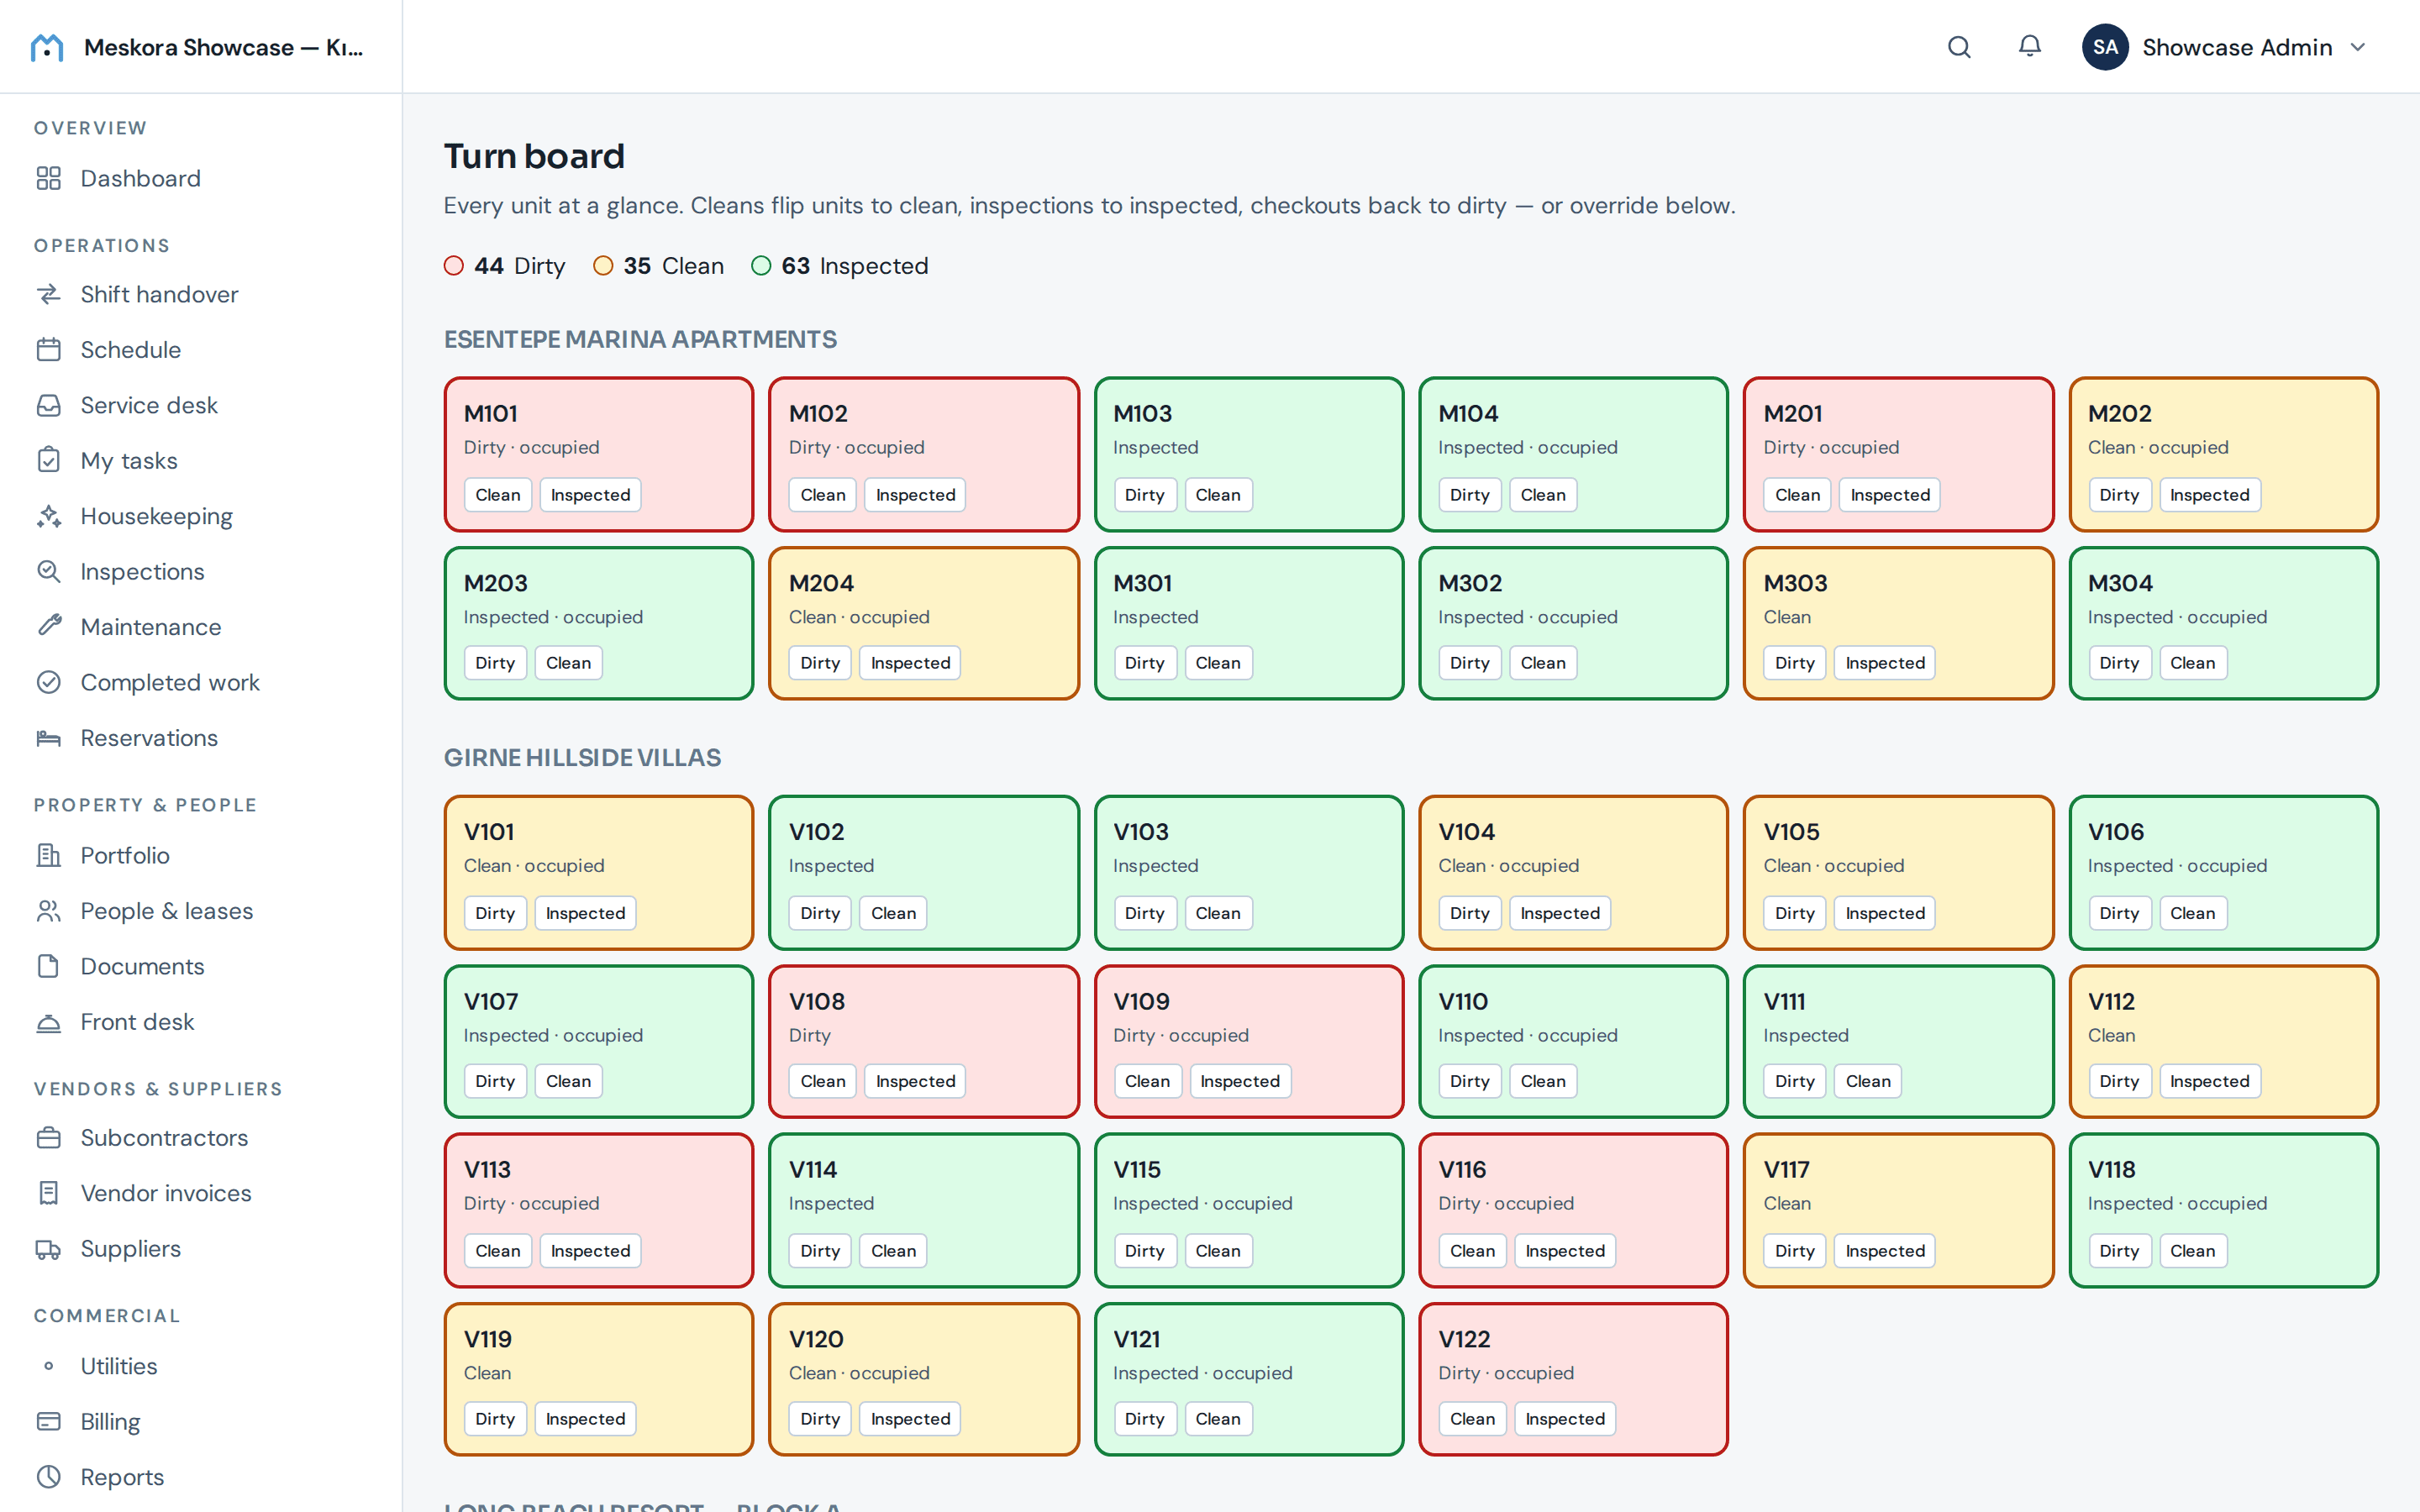Click the Vendor invoices receipt icon
This screenshot has width=2420, height=1512.
tap(48, 1193)
